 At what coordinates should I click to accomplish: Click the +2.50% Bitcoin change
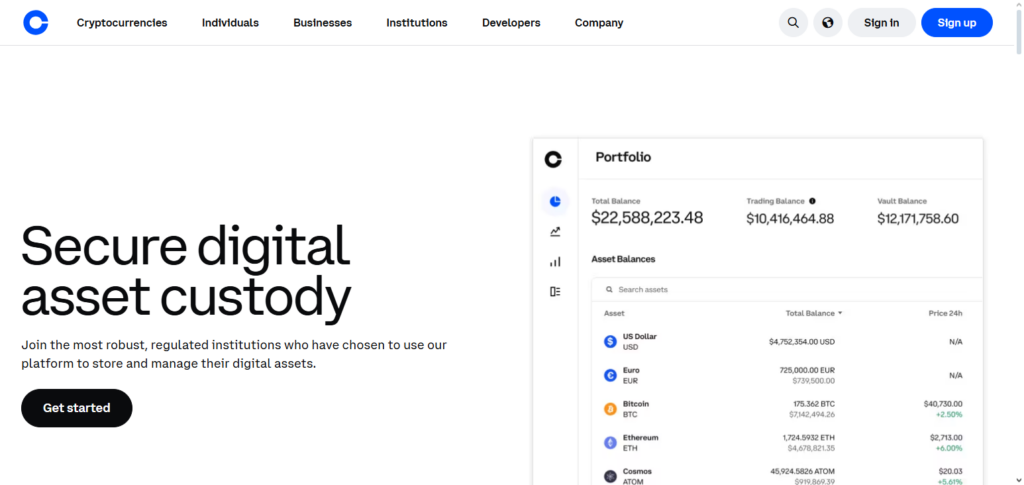point(950,415)
